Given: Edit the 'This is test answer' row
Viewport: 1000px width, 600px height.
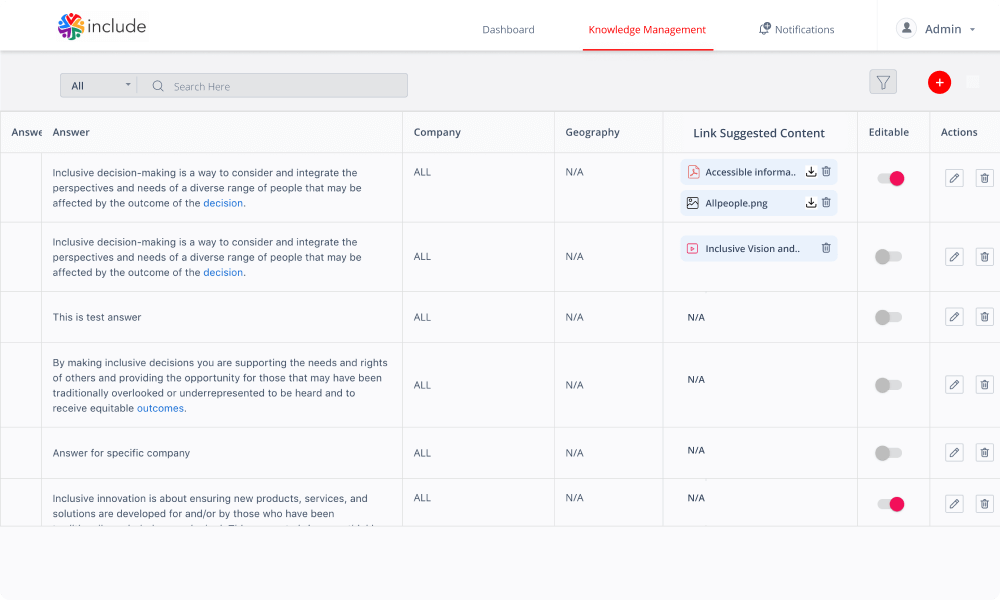Looking at the screenshot, I should [954, 317].
